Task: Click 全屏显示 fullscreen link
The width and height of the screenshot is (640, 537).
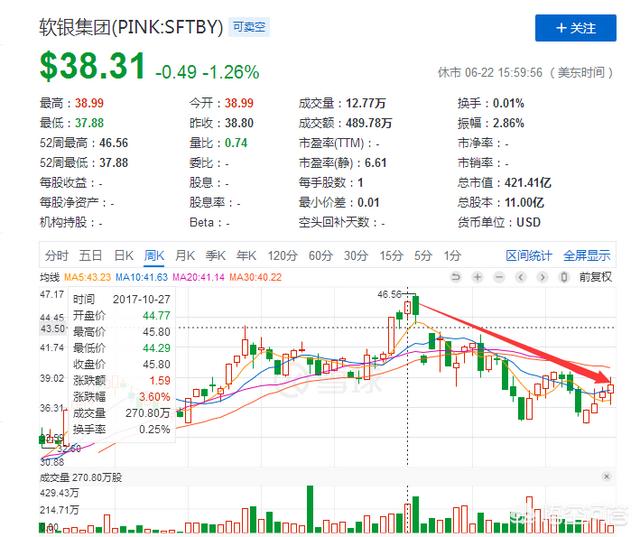Action: 587,256
